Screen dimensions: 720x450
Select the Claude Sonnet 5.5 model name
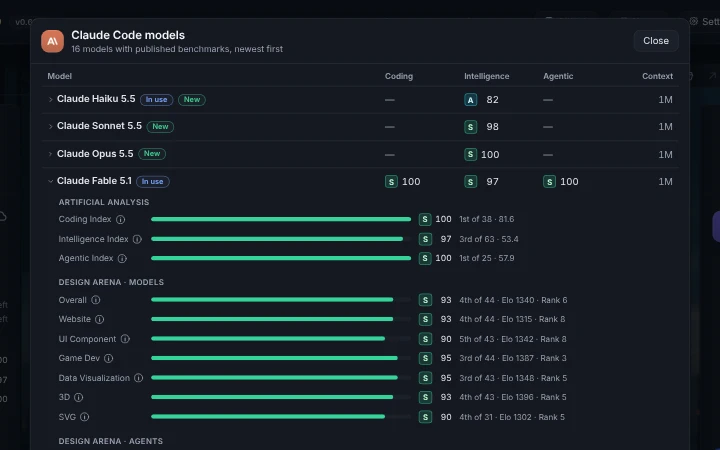point(99,126)
